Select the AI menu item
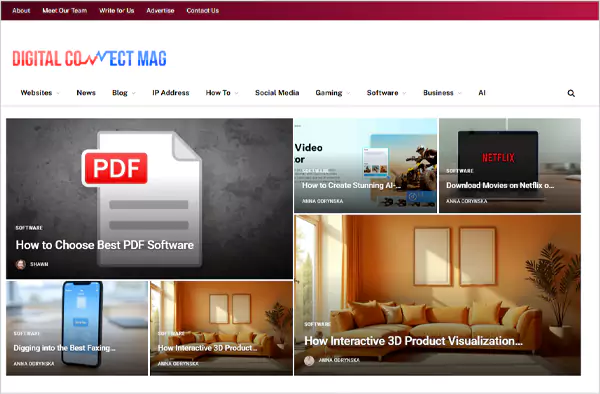Screen dimensions: 600x394 [x=482, y=93]
